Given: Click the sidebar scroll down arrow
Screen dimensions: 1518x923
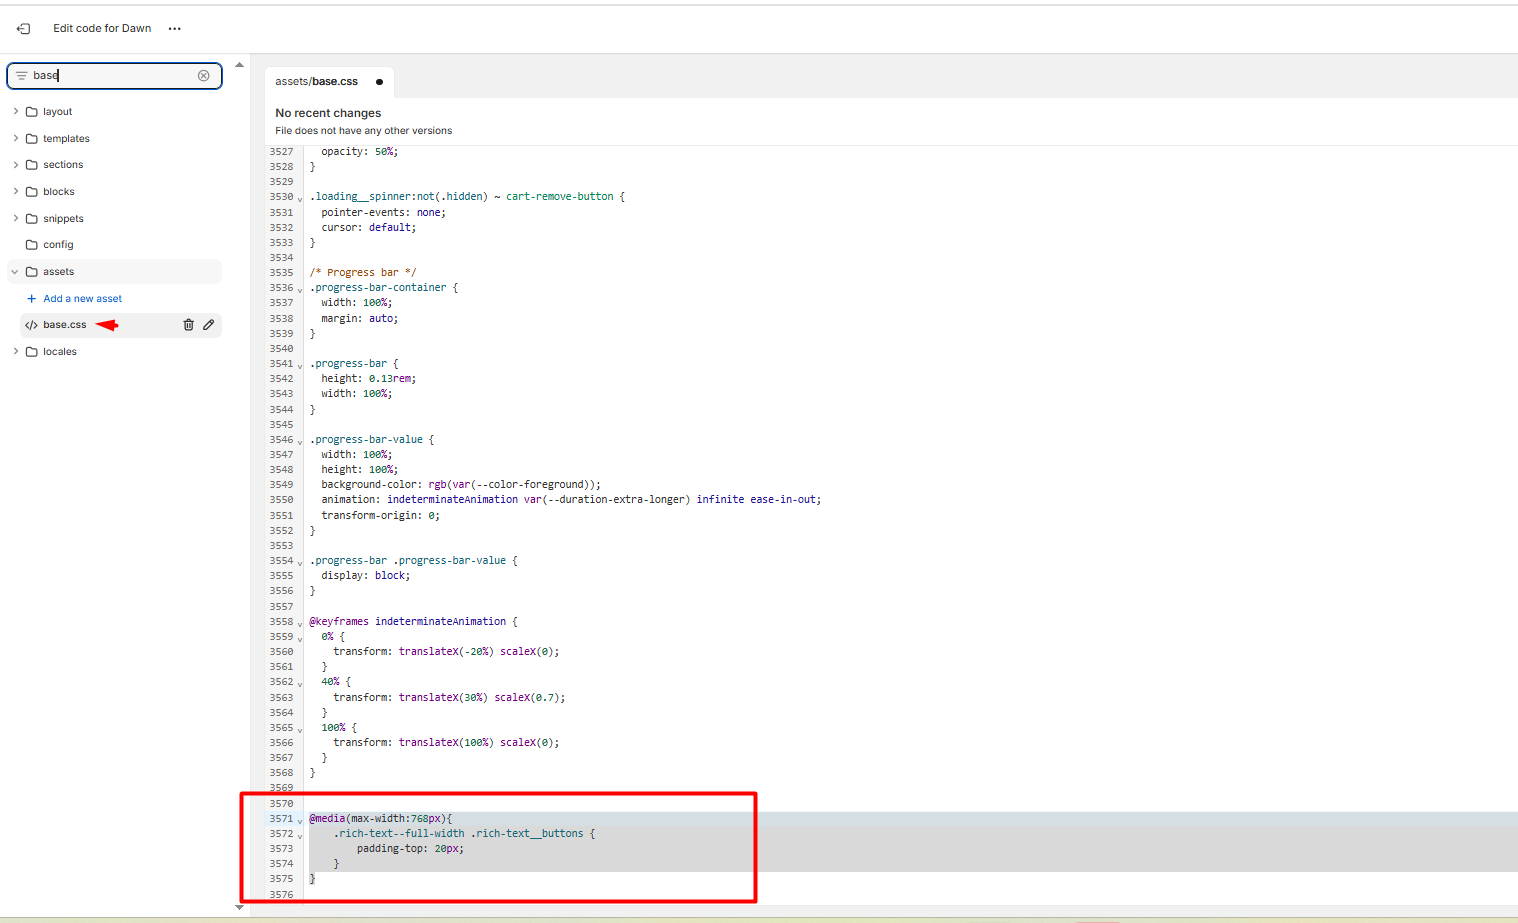Looking at the screenshot, I should click(239, 907).
